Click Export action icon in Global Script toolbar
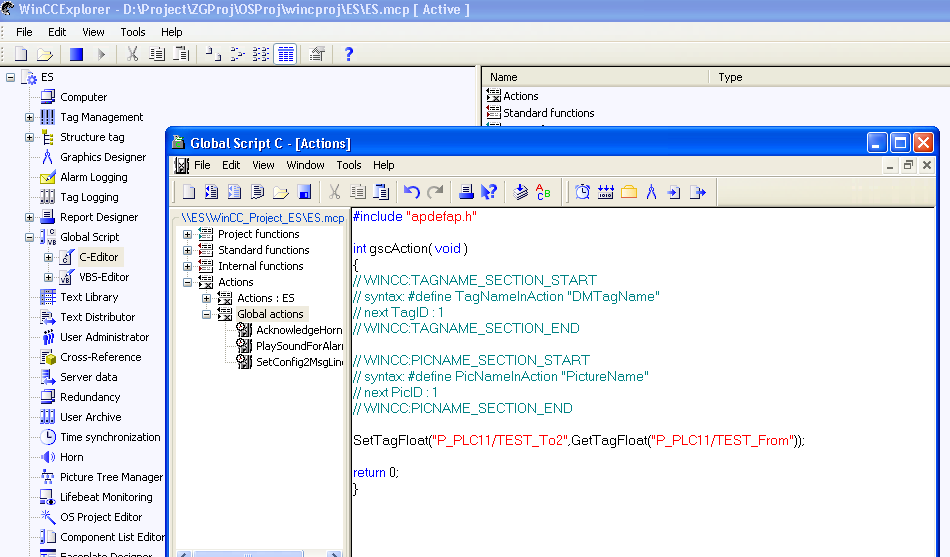This screenshot has width=950, height=557. click(x=698, y=192)
